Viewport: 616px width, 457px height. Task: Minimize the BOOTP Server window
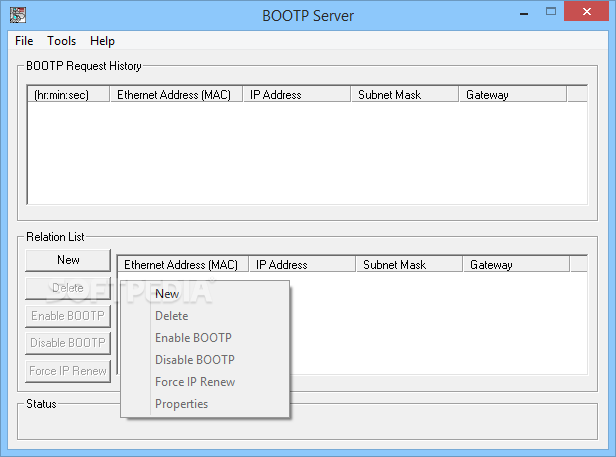(x=524, y=12)
